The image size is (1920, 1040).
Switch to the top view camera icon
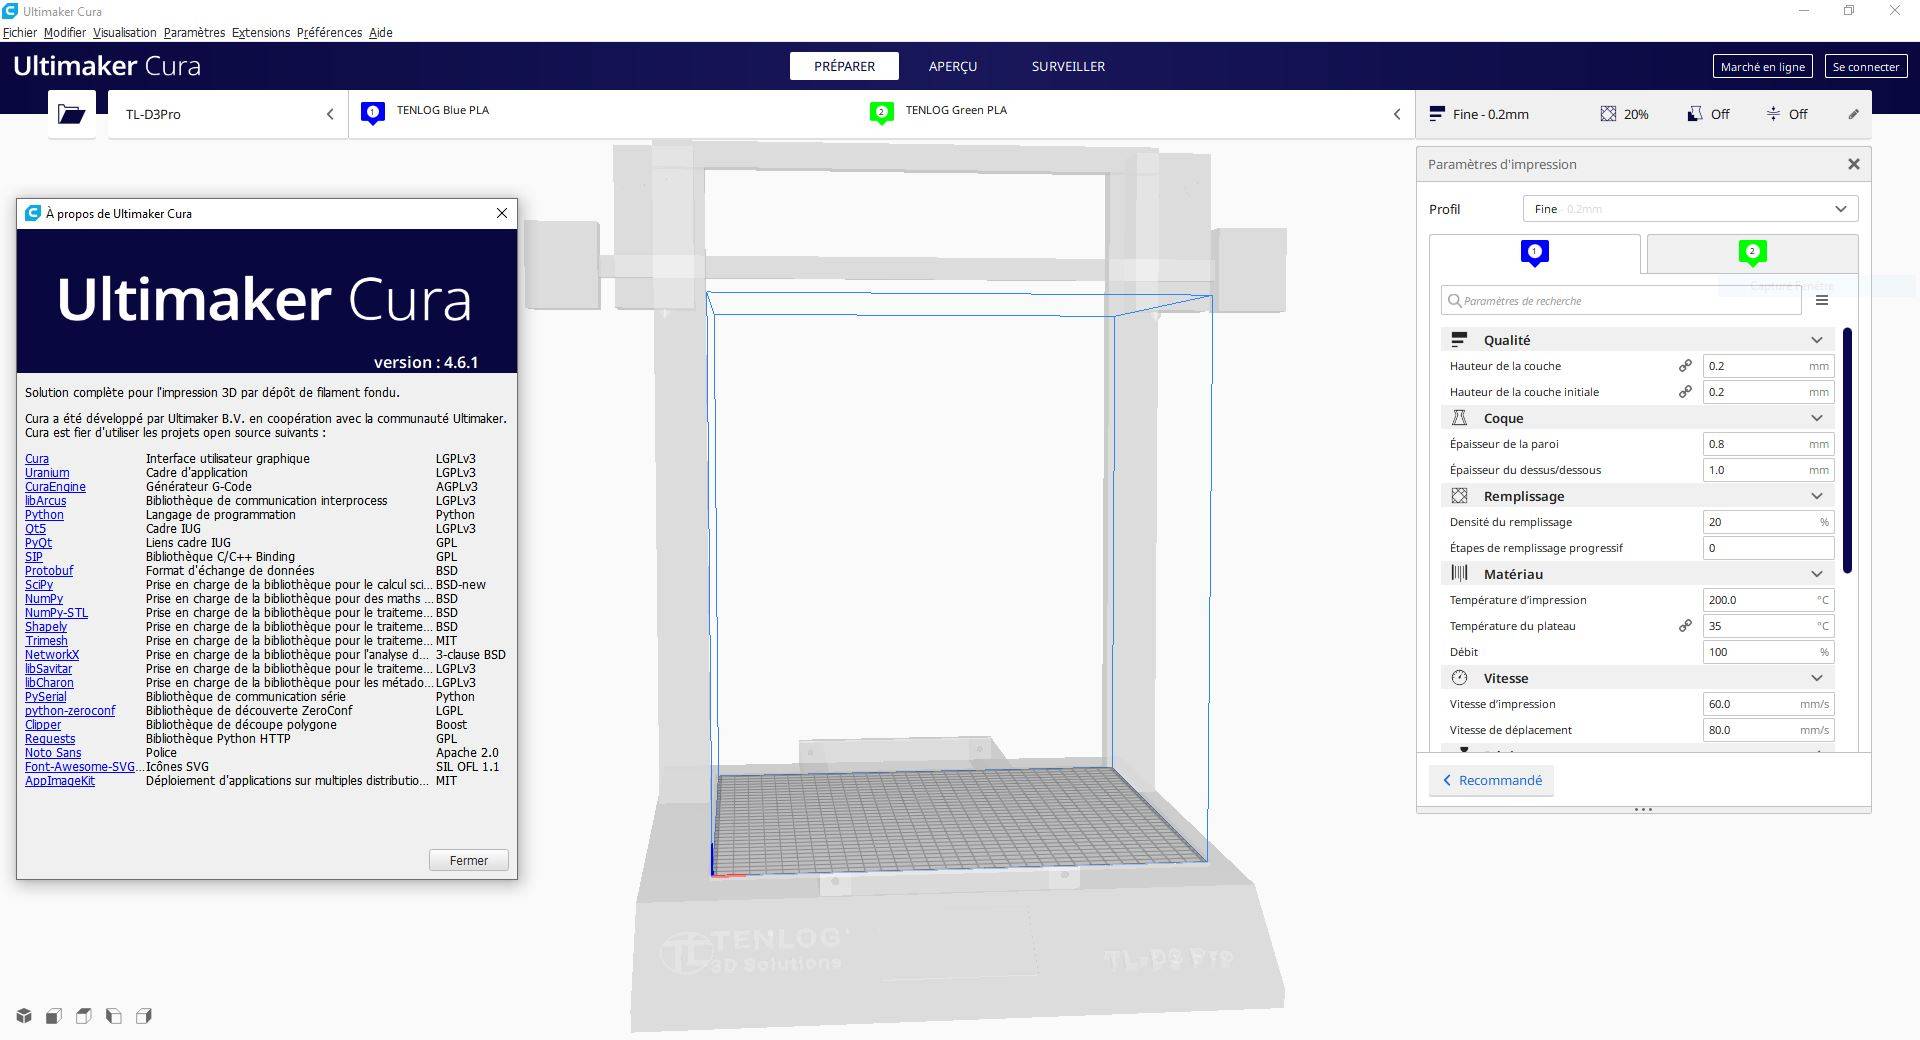point(84,1016)
